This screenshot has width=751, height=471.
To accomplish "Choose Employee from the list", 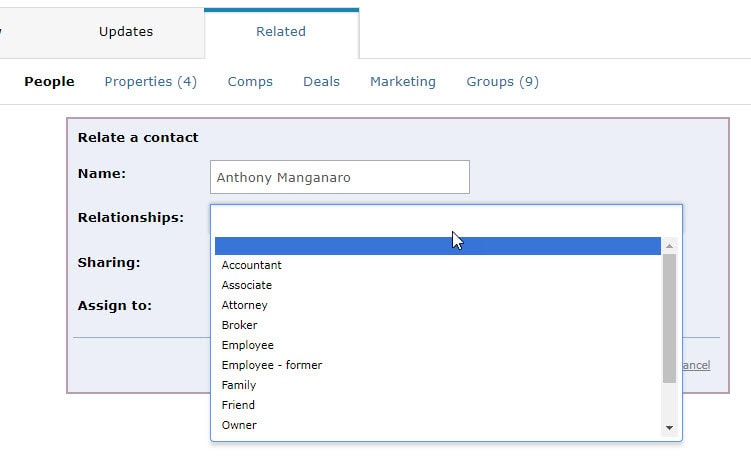I will tap(438, 345).
